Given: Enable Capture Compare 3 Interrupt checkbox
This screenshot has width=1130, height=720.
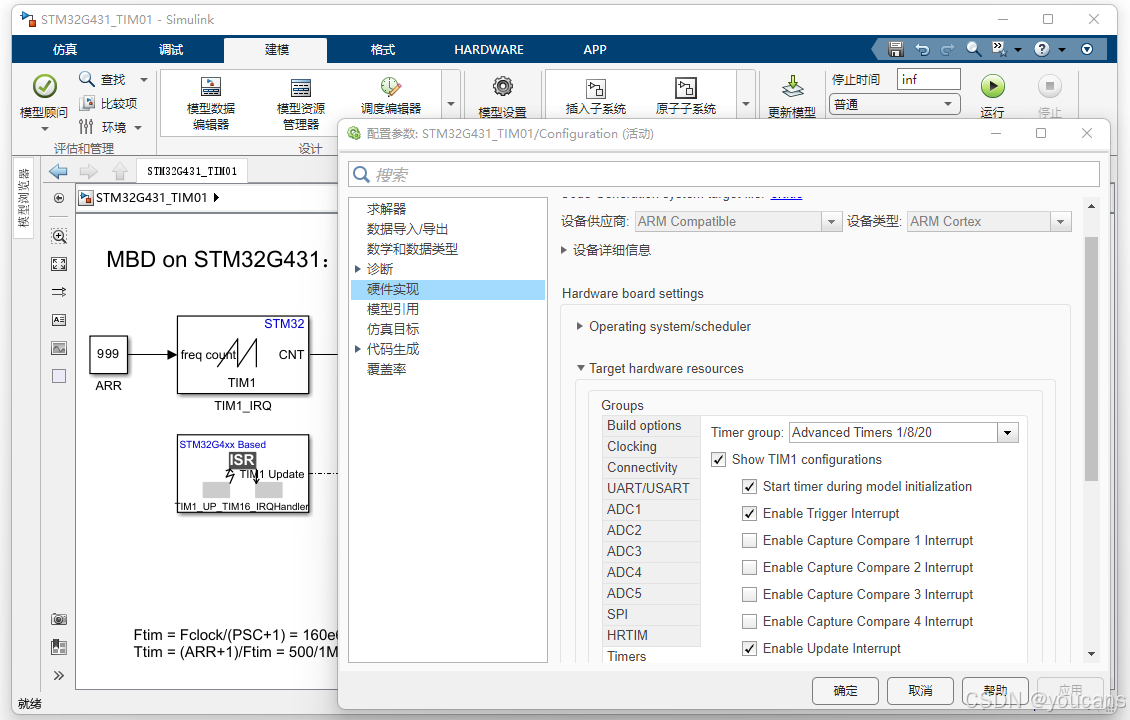Looking at the screenshot, I should pos(749,595).
